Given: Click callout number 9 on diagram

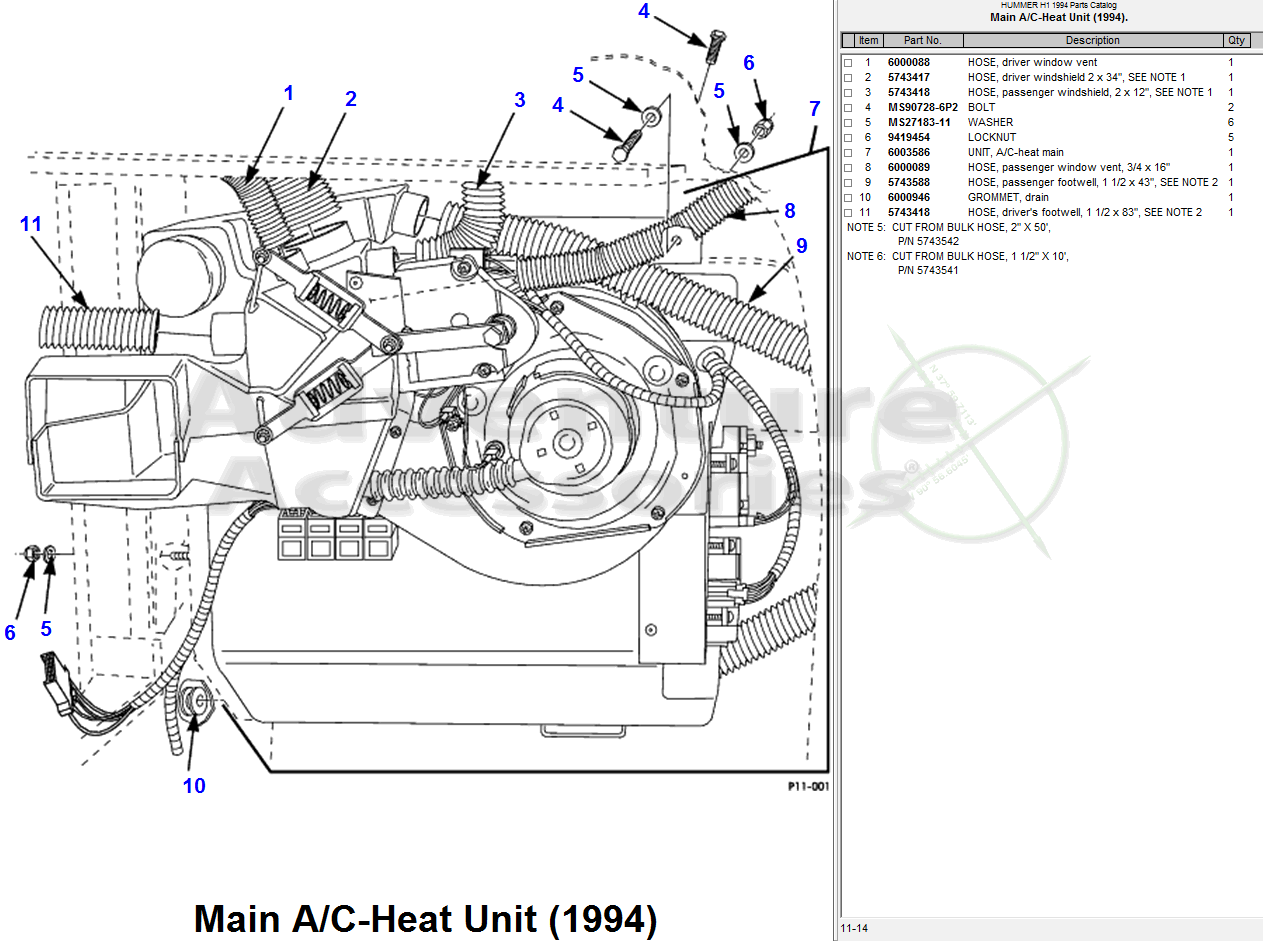Looking at the screenshot, I should pos(801,244).
